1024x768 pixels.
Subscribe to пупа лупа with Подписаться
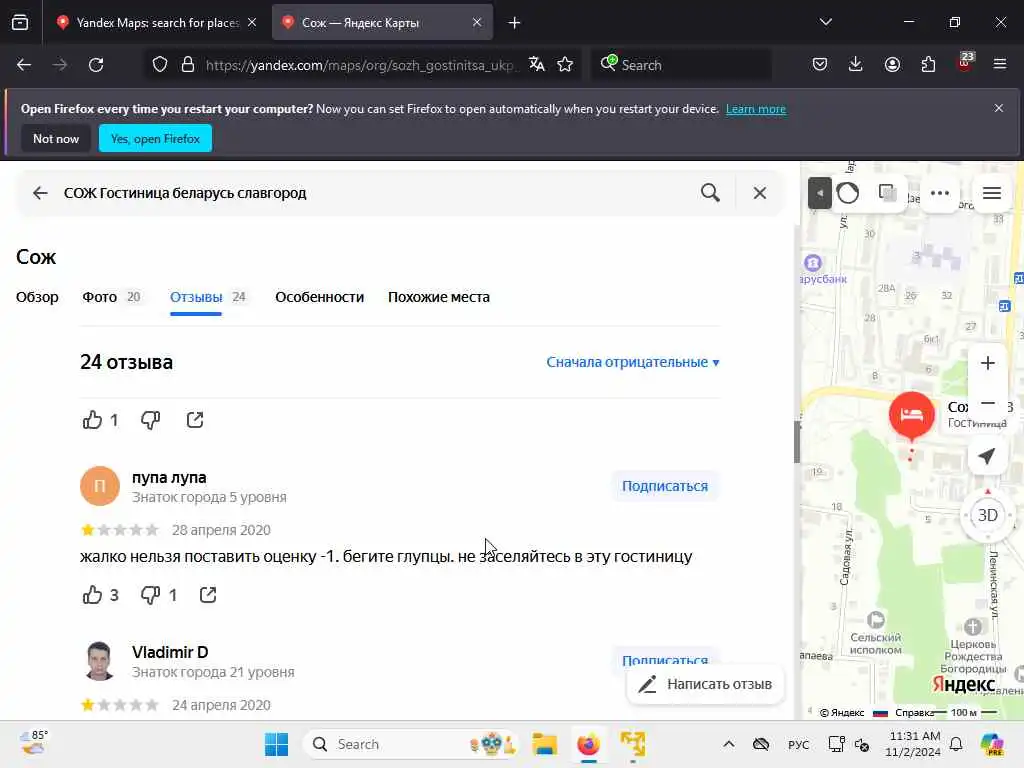tap(665, 486)
